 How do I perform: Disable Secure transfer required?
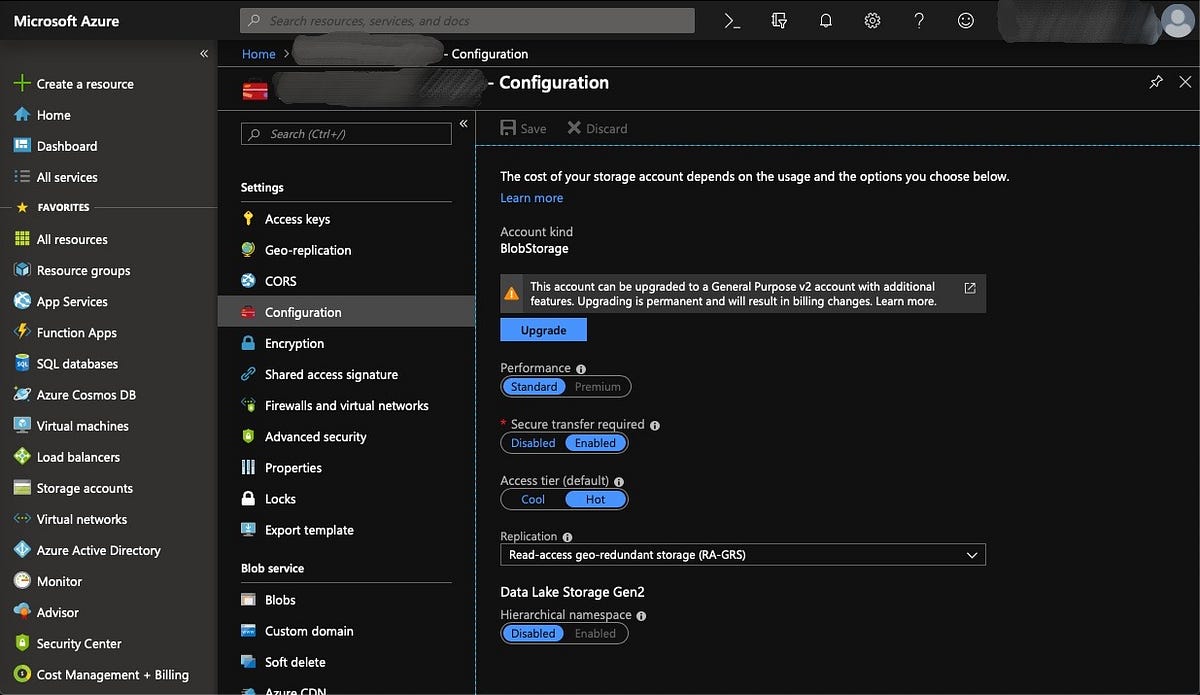pyautogui.click(x=532, y=442)
